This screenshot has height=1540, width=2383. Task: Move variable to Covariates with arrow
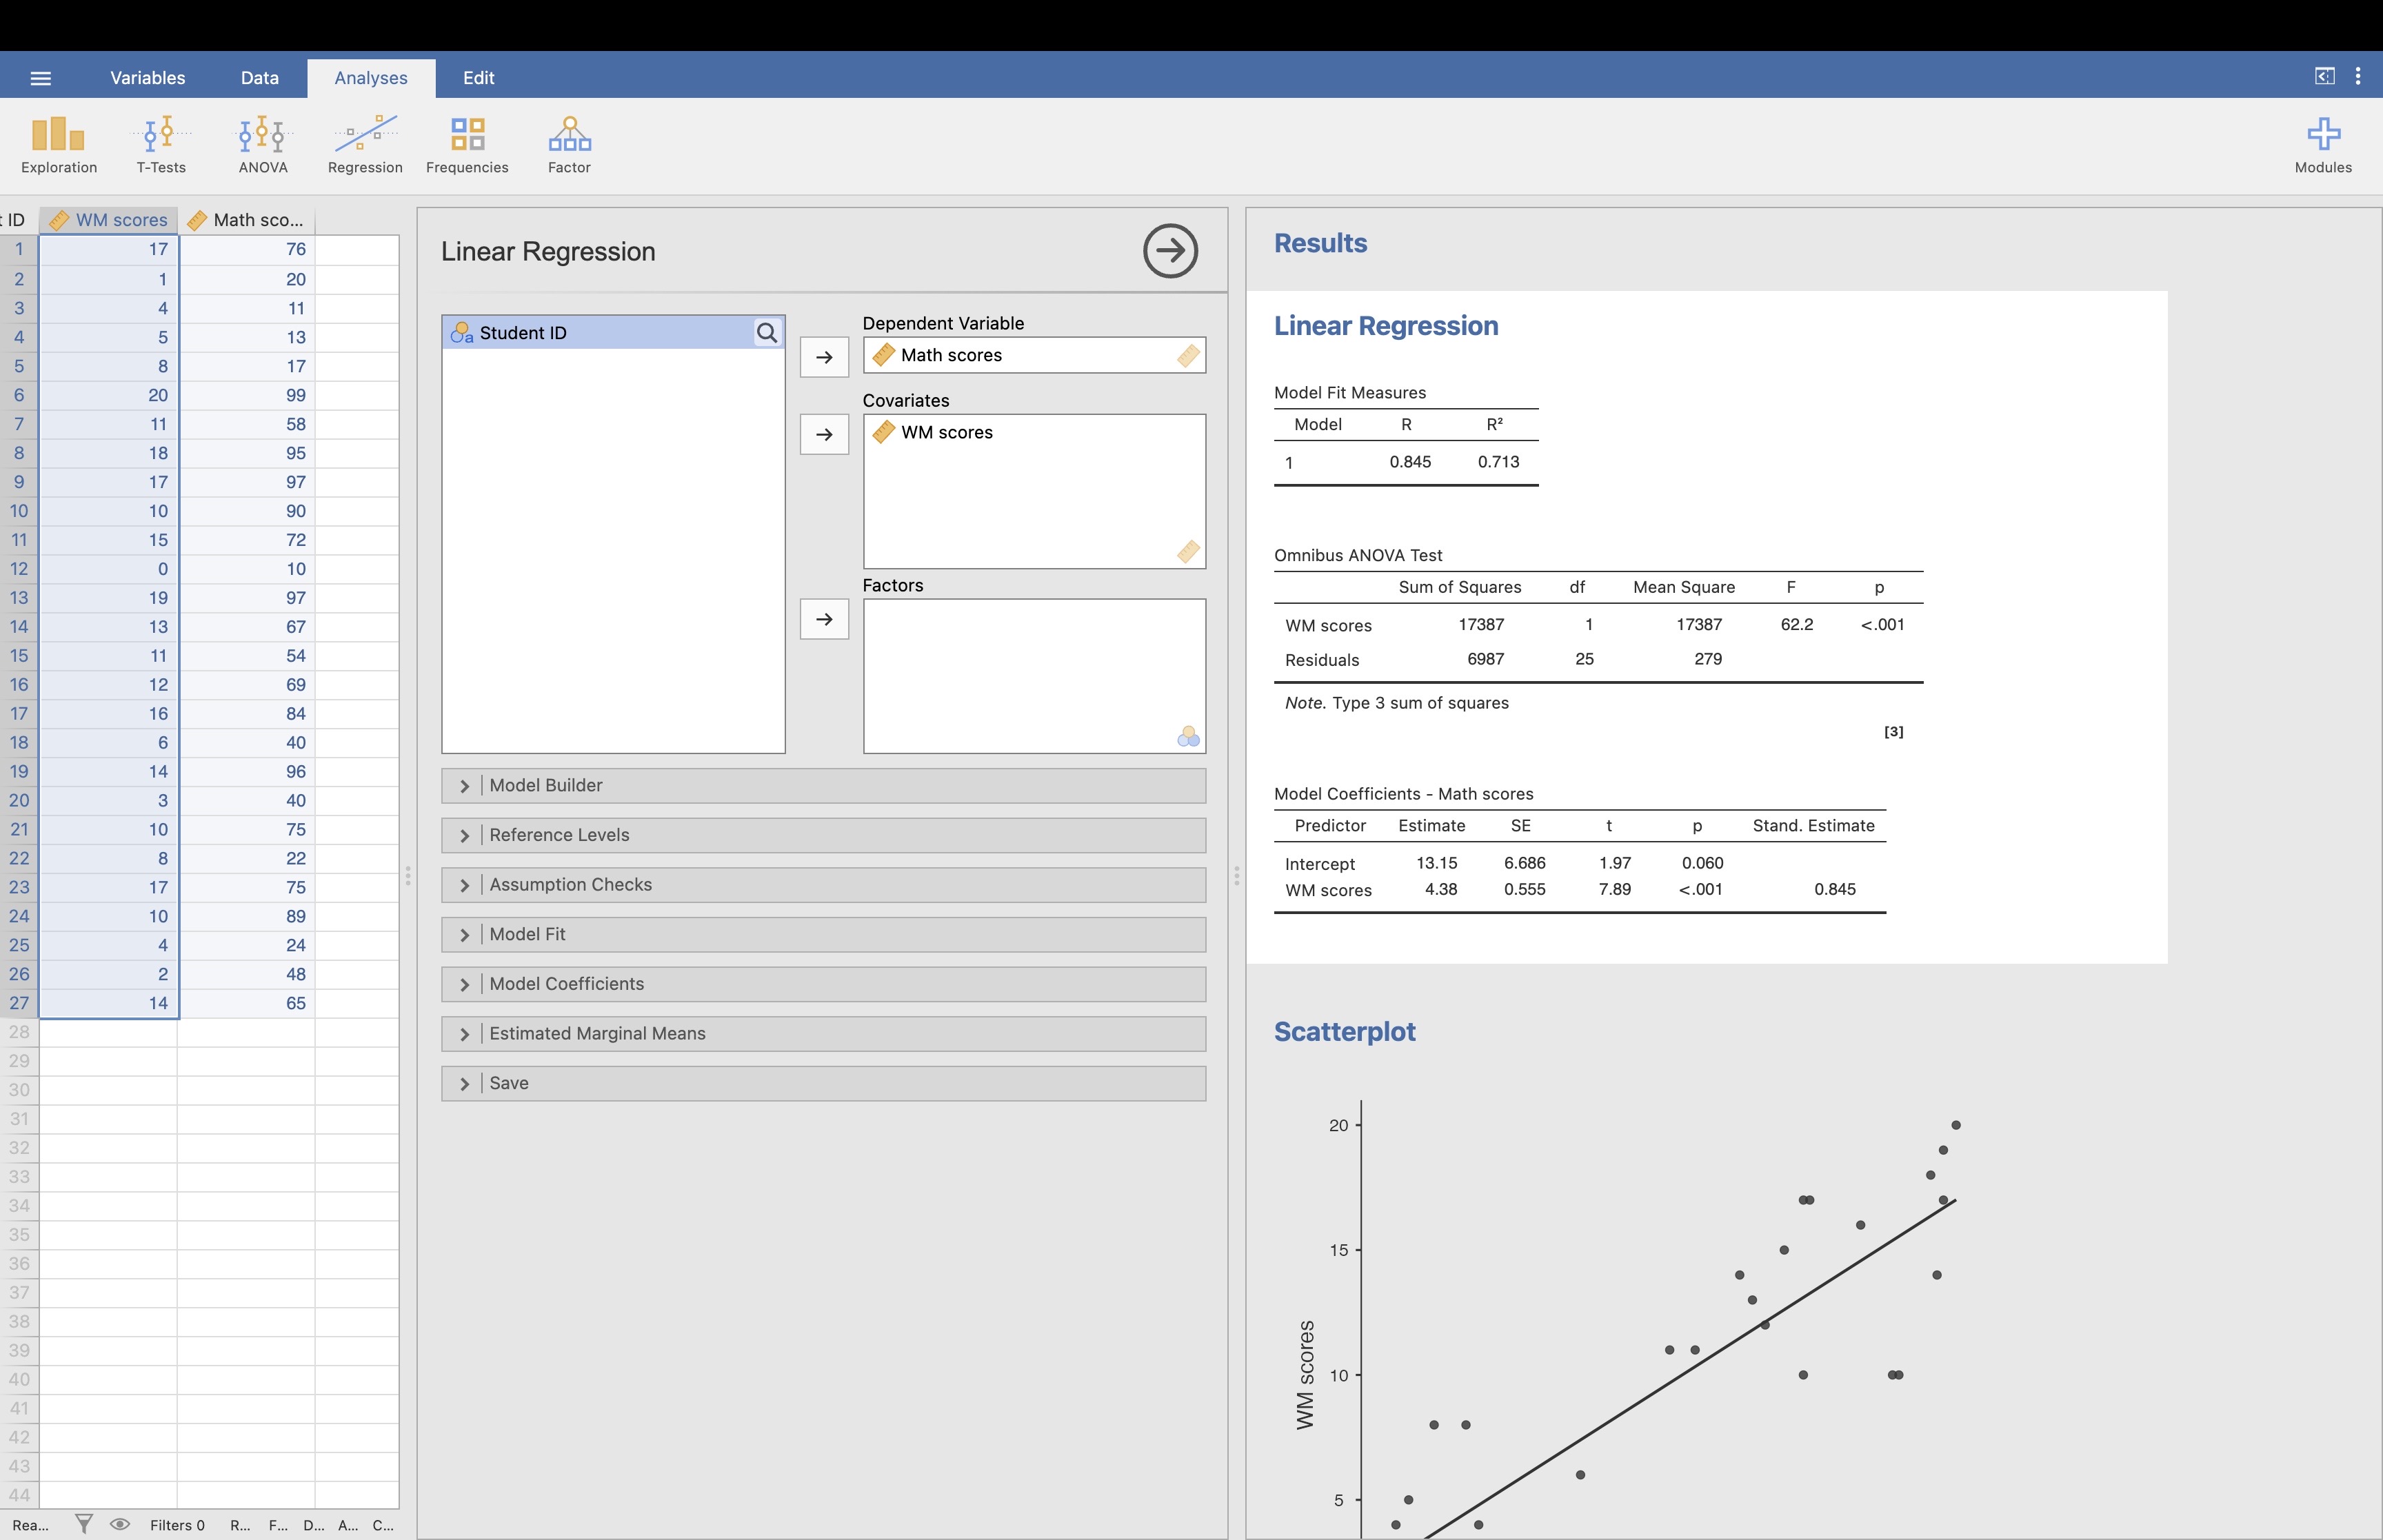point(824,434)
